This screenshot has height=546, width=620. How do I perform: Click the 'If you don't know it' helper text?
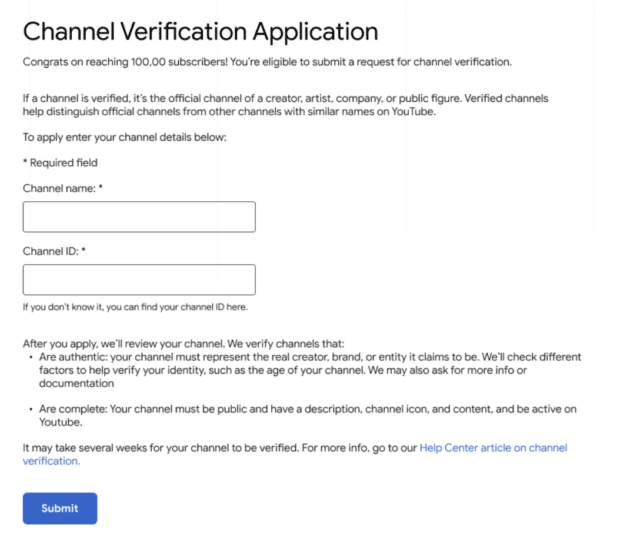click(x=135, y=307)
